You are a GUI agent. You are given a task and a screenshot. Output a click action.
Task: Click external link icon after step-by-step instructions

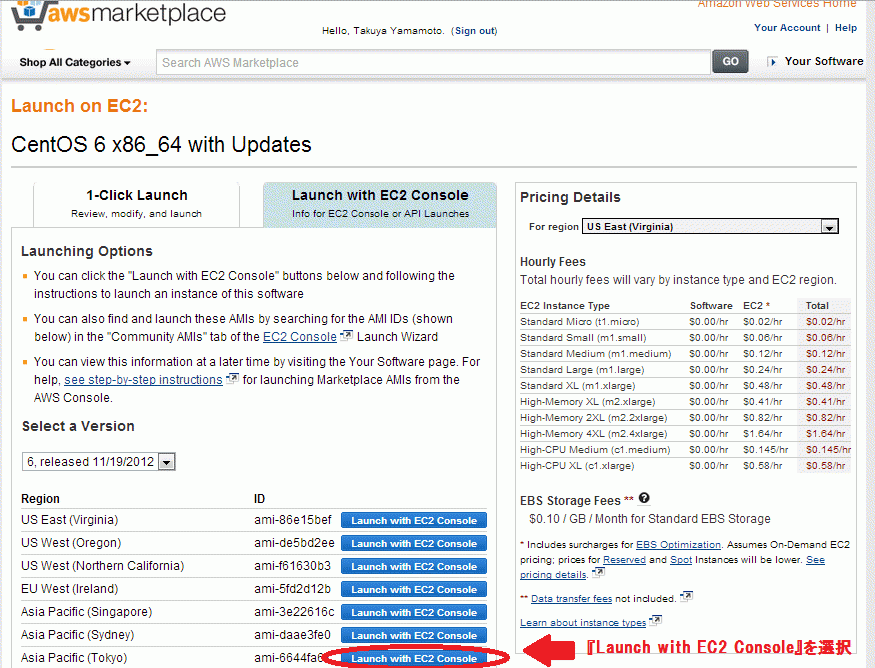coord(232,378)
